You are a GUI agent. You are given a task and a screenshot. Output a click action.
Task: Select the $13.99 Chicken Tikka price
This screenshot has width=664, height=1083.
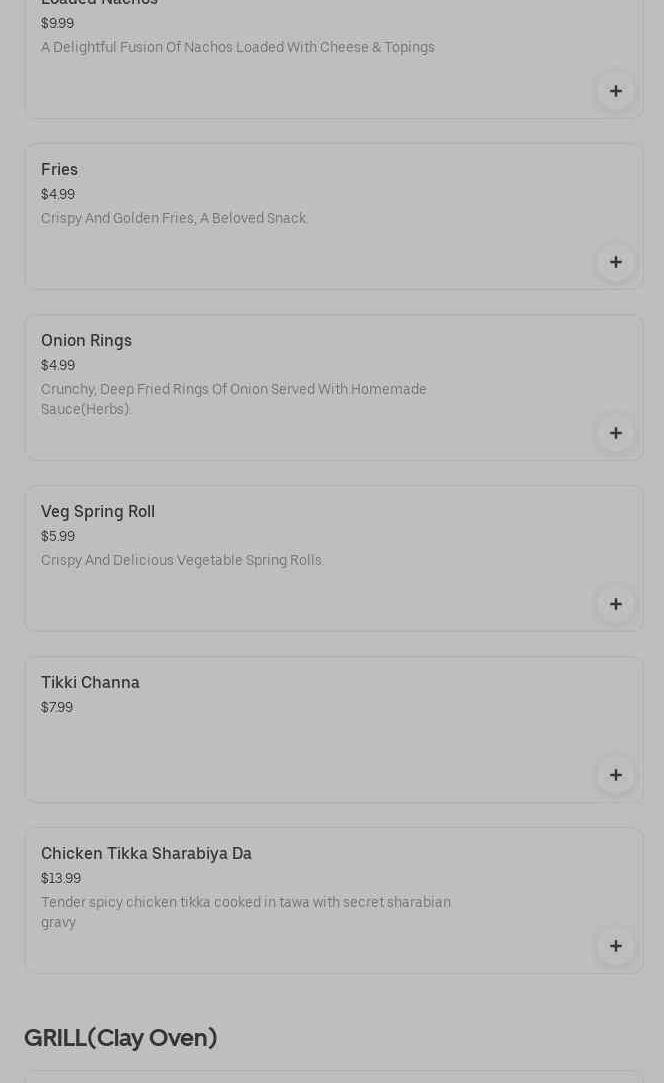pos(61,879)
